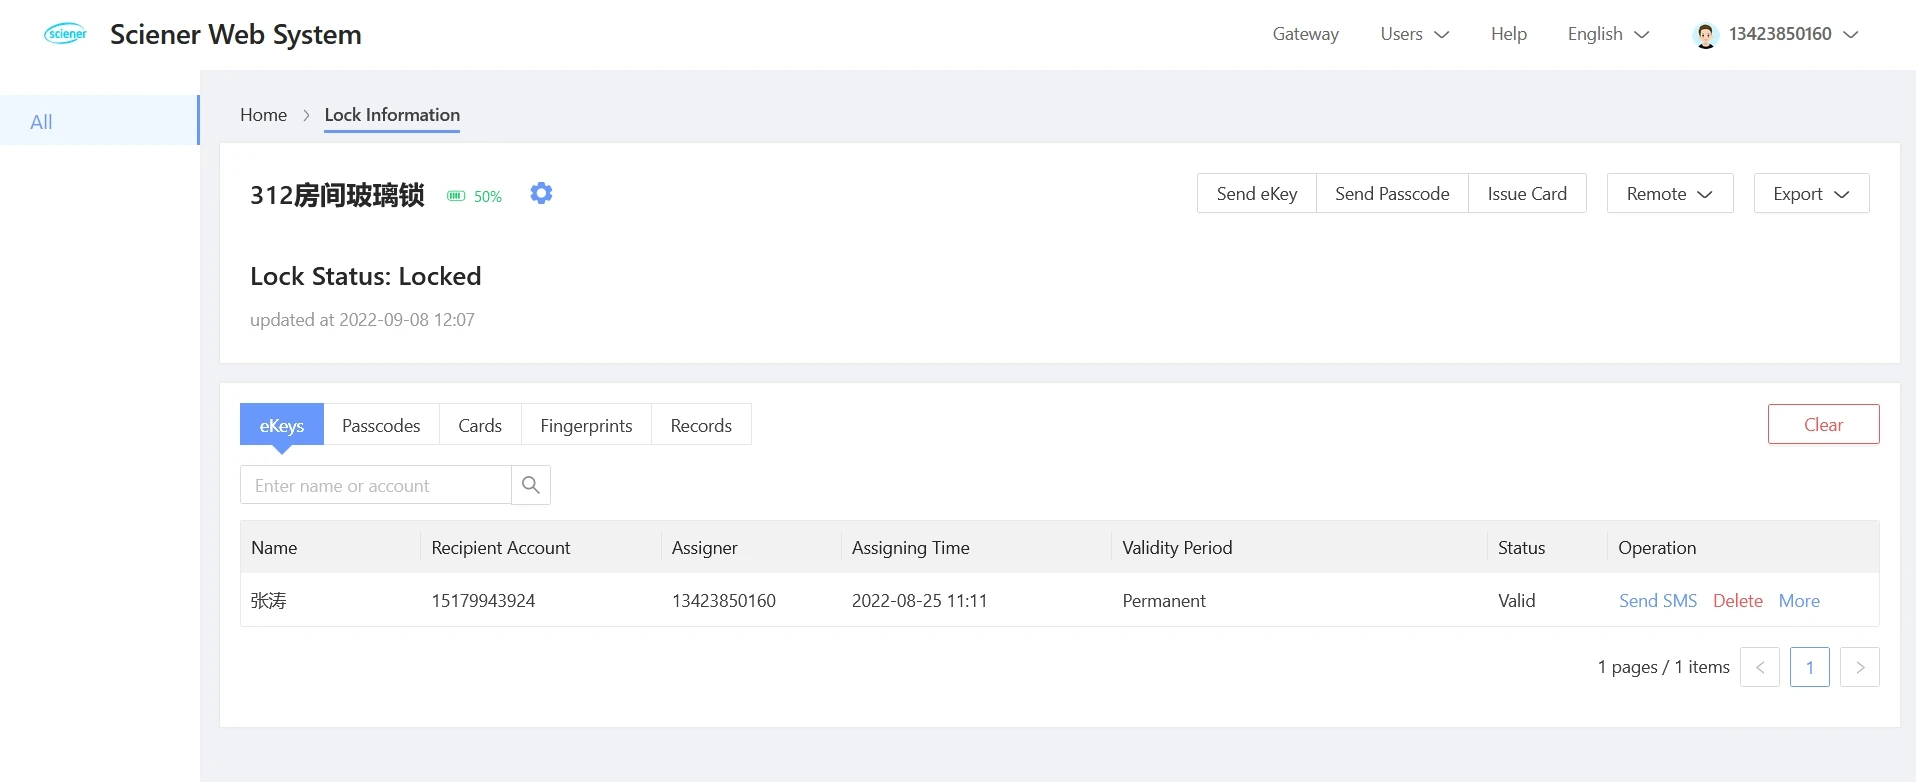Click Send SMS link in Operation
Viewport: 1916px width, 782px height.
point(1658,600)
